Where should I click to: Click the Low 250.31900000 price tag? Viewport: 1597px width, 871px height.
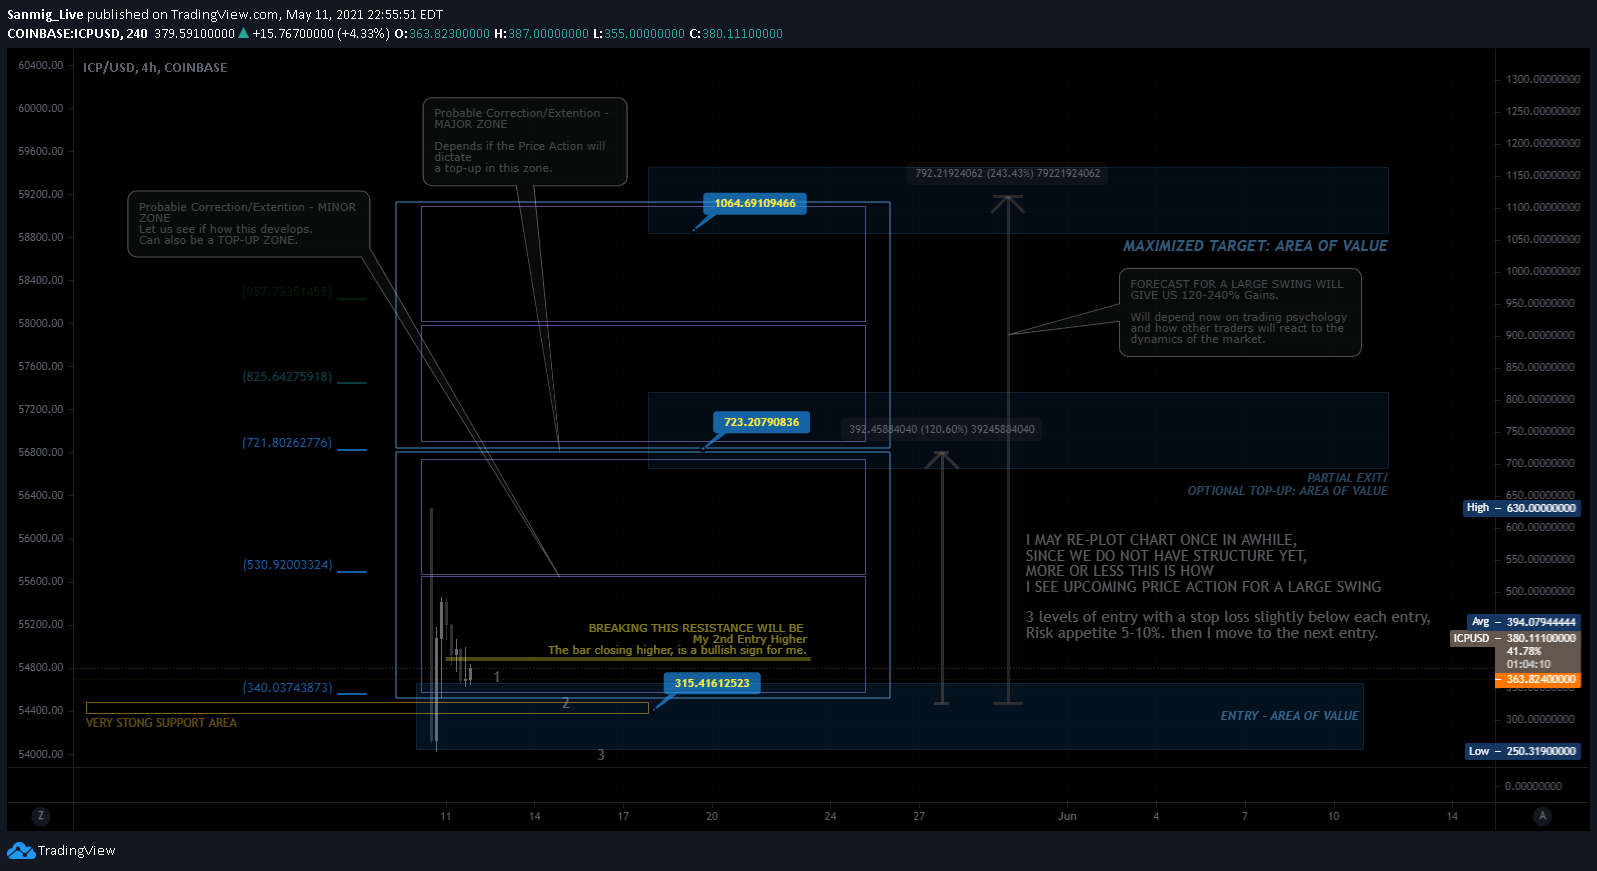1523,751
